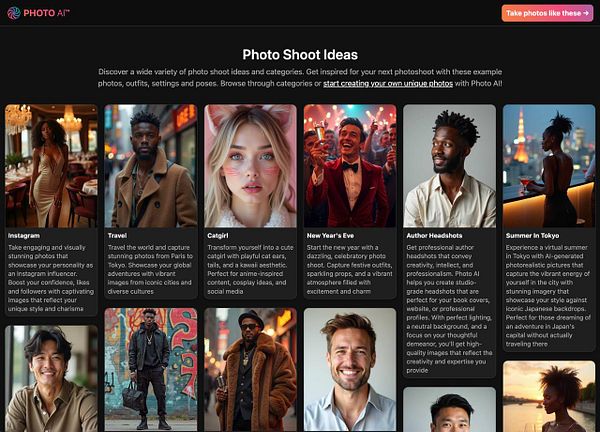Image resolution: width=600 pixels, height=432 pixels.
Task: Open the Author Headshots photo
Action: (450, 166)
